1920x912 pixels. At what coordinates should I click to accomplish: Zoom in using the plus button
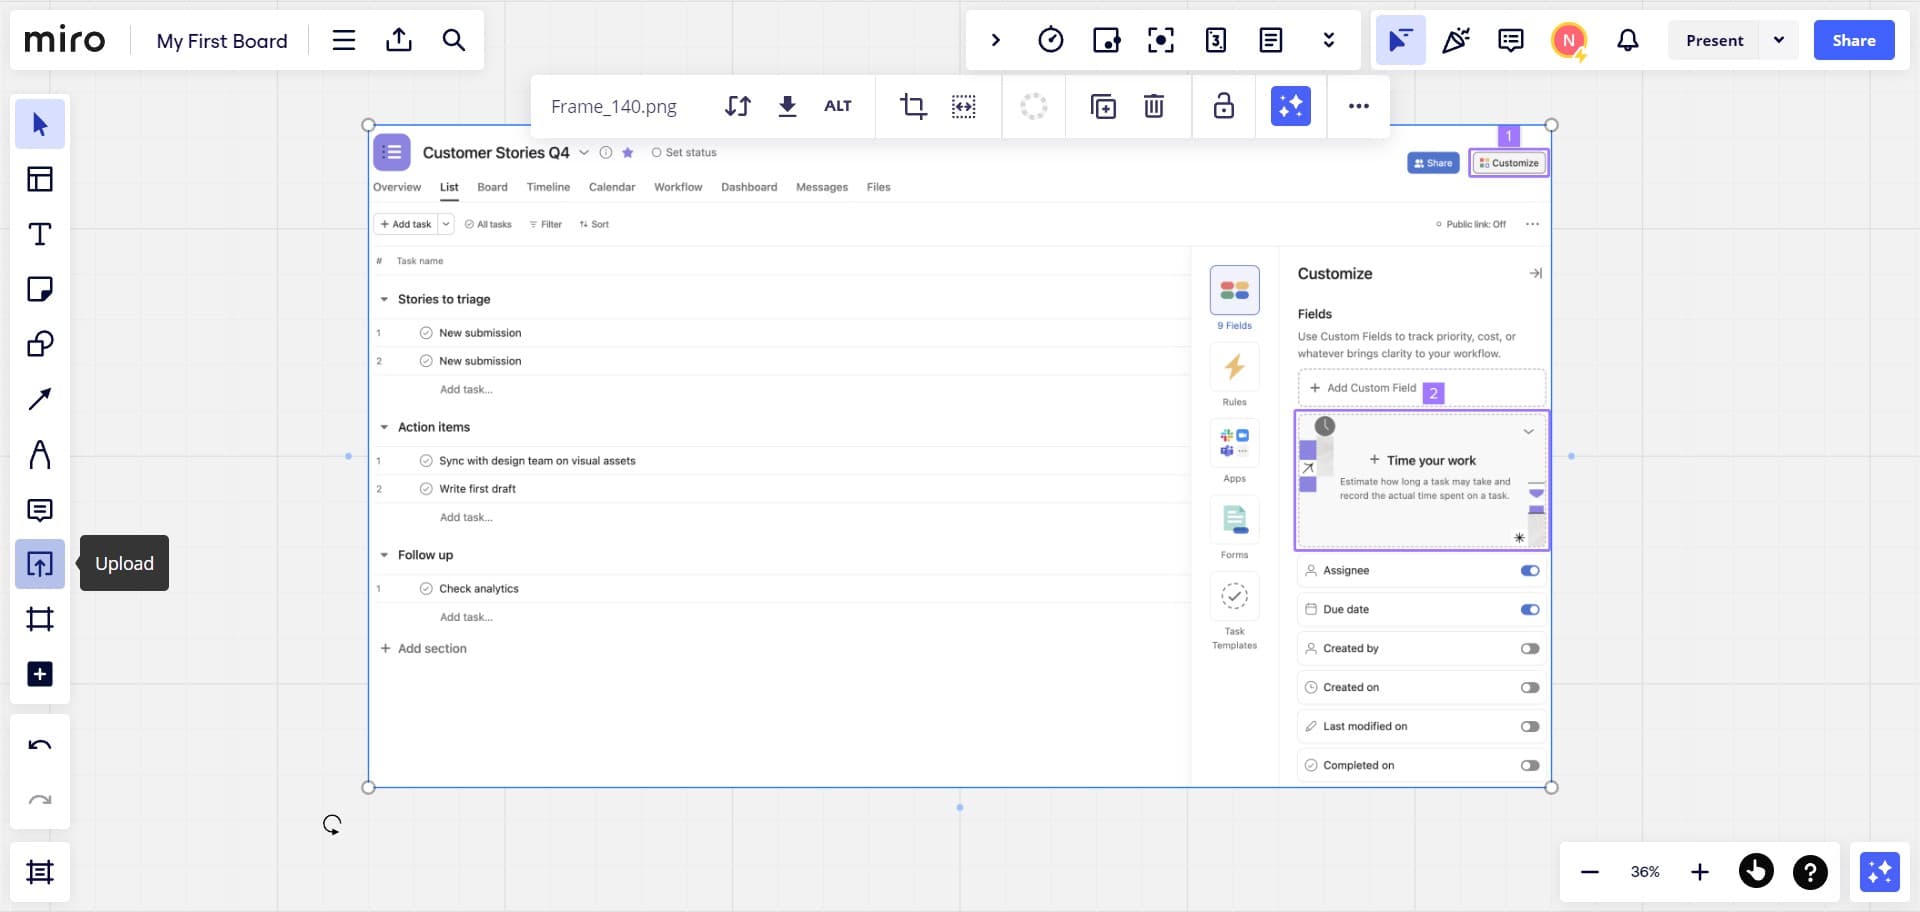coord(1699,872)
